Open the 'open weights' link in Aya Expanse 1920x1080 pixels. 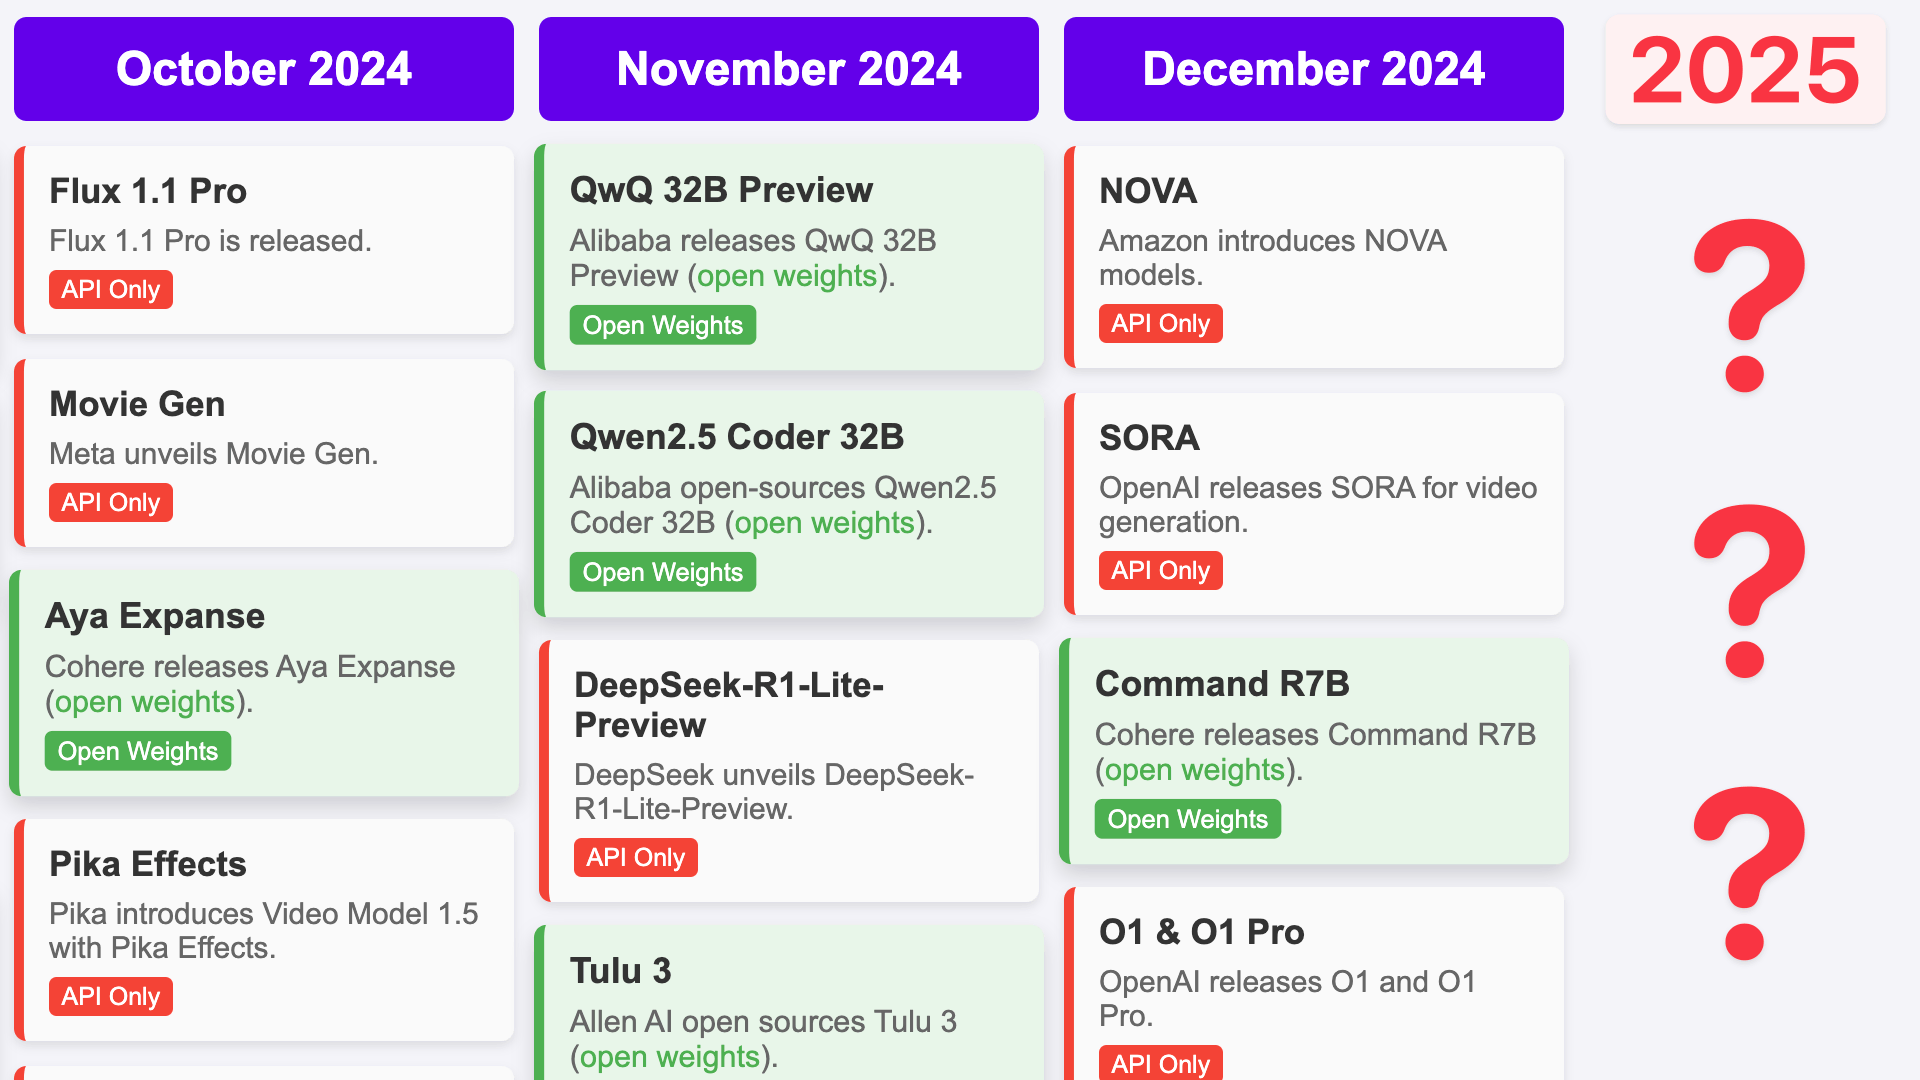click(x=145, y=702)
